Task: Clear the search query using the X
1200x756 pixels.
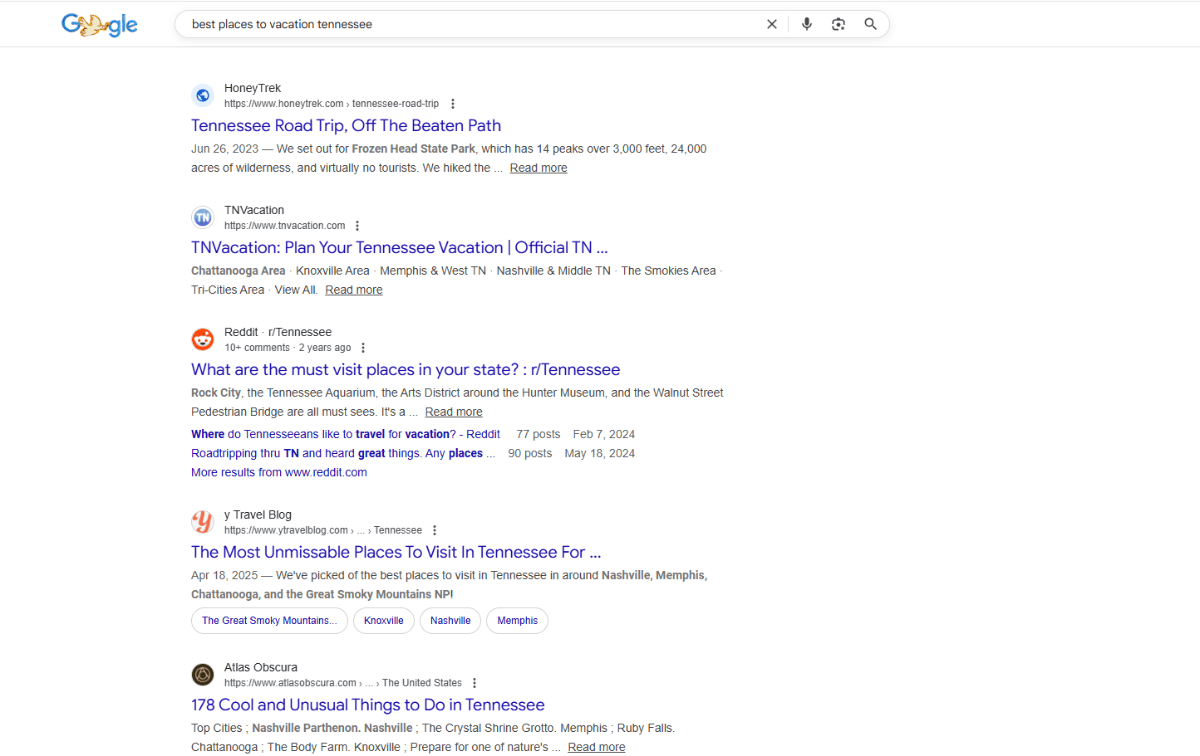Action: pos(771,23)
